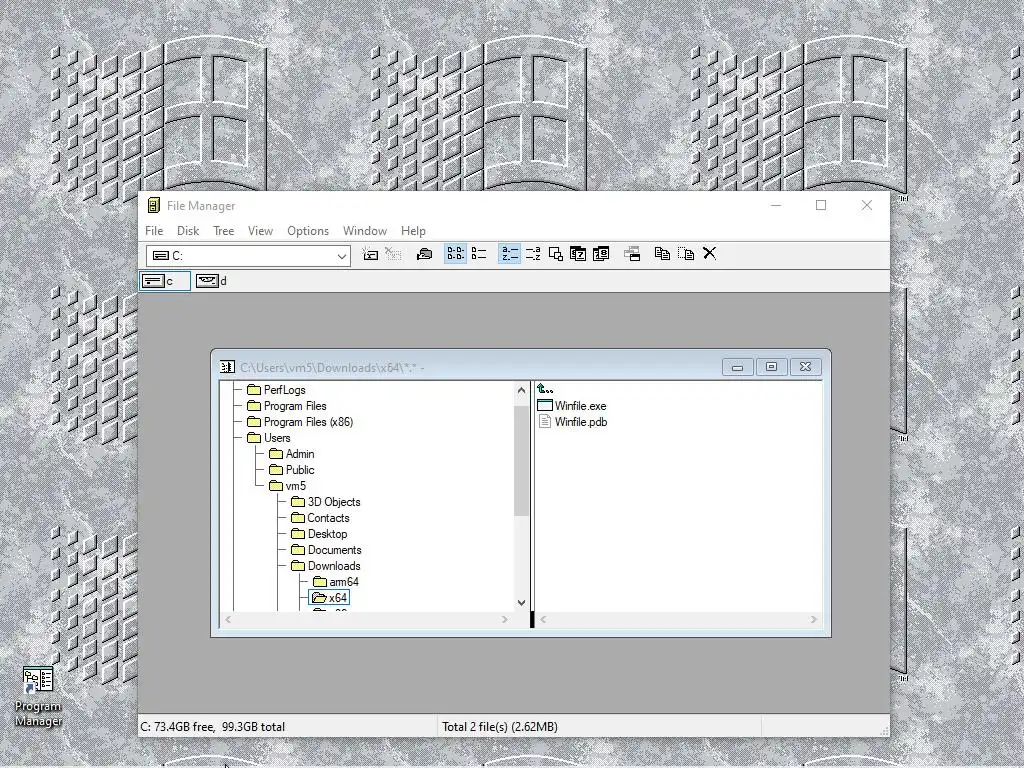This screenshot has height=768, width=1024.
Task: Click the Winfile.exe application icon
Action: [545, 406]
